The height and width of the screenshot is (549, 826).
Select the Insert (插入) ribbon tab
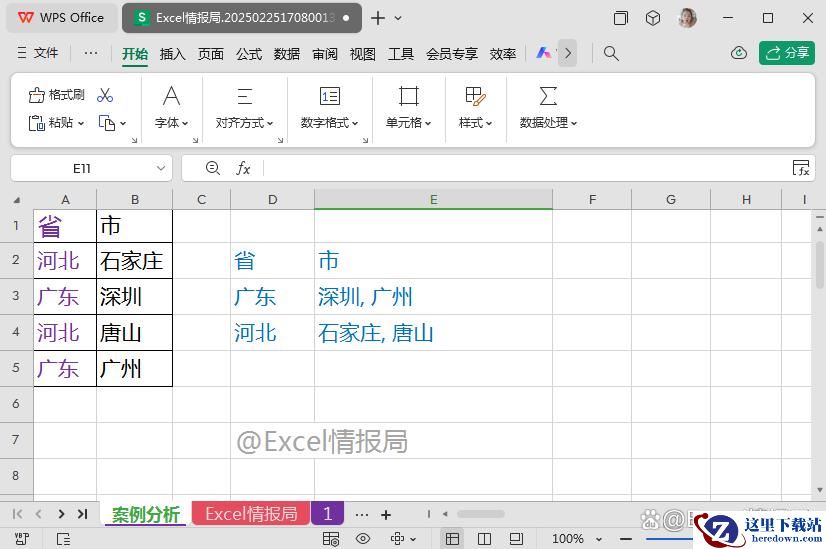pos(173,54)
